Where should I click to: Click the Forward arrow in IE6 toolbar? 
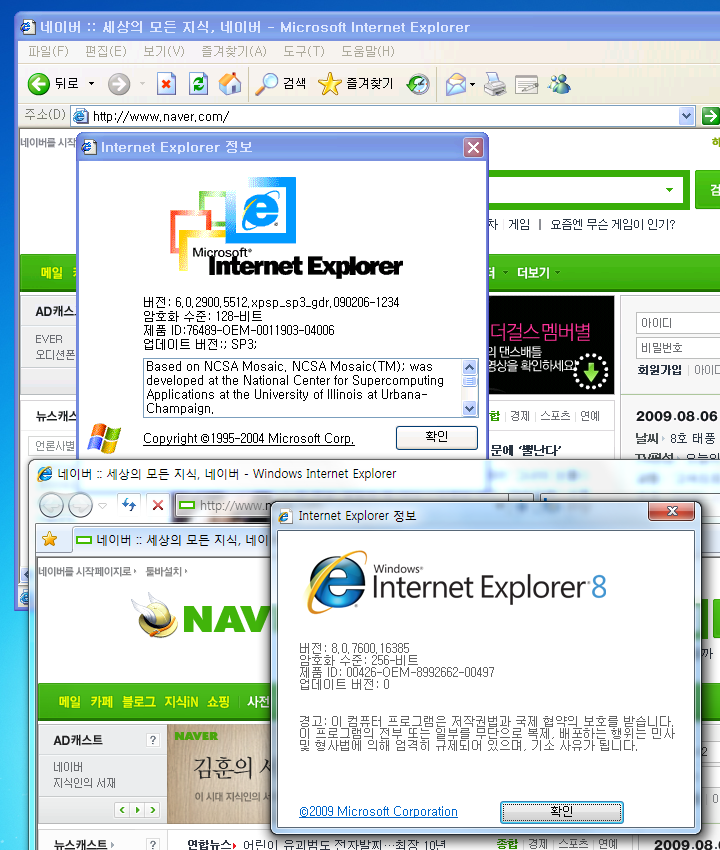(x=119, y=84)
